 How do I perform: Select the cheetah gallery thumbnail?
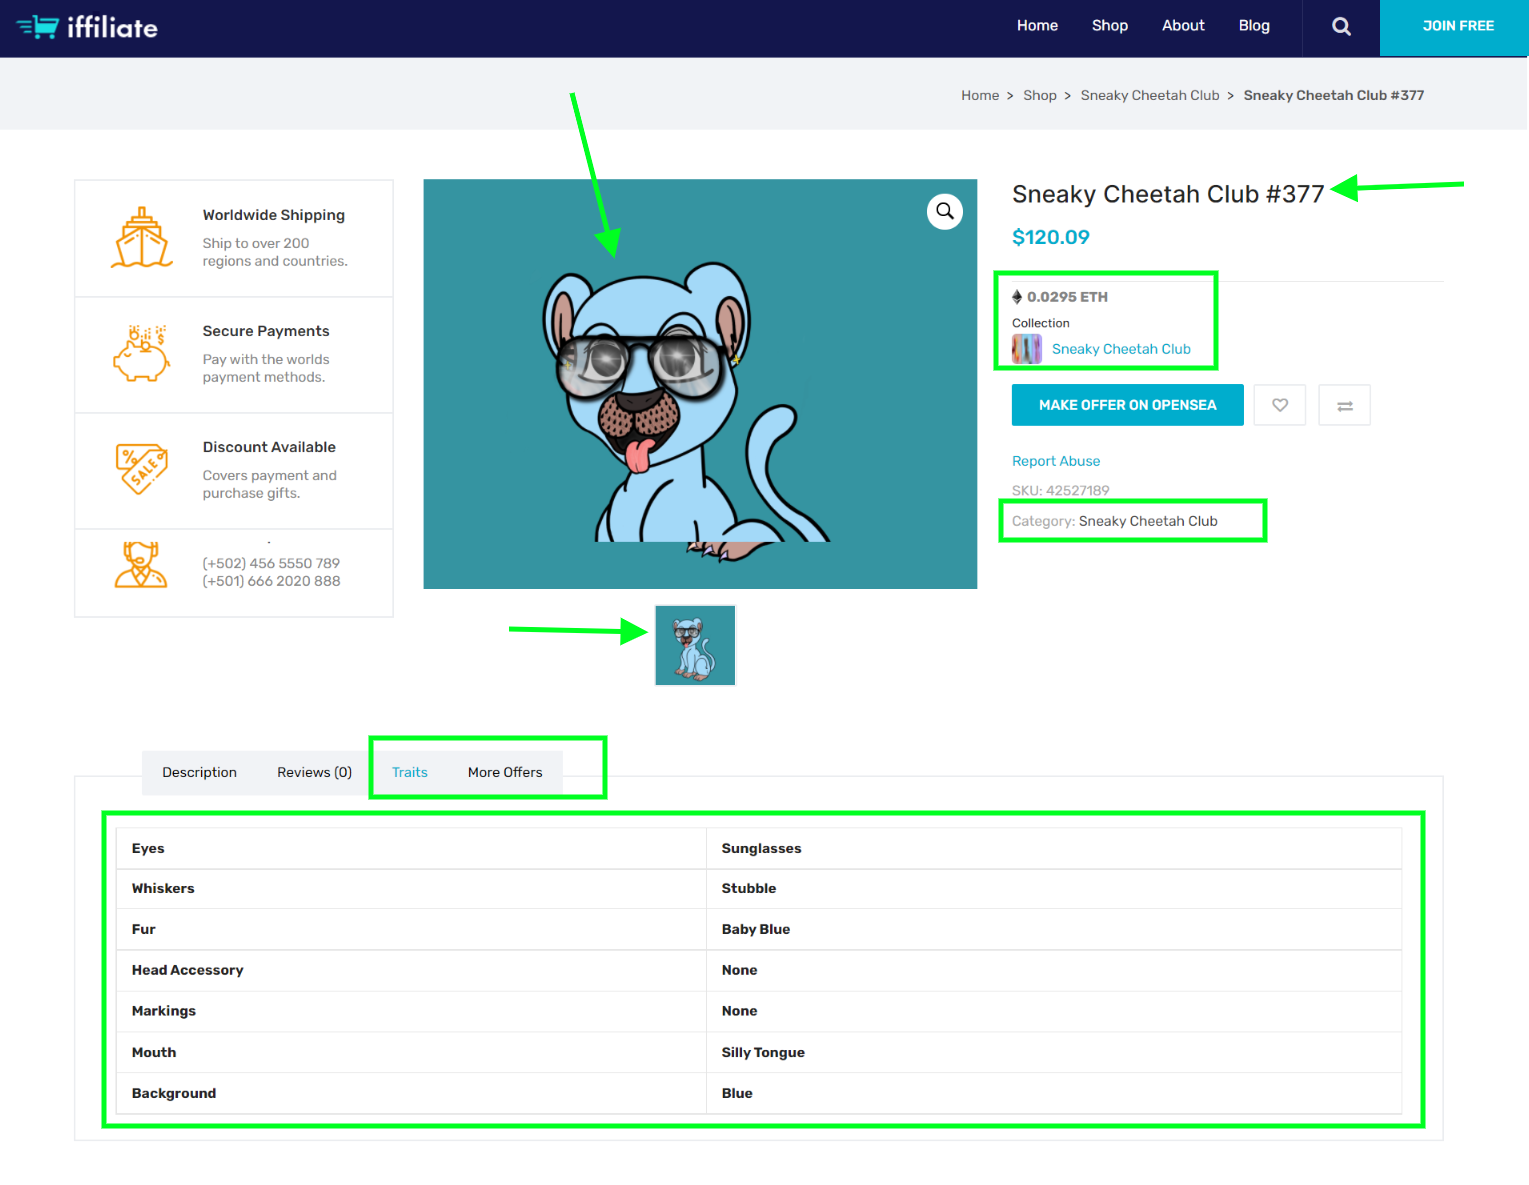[695, 645]
